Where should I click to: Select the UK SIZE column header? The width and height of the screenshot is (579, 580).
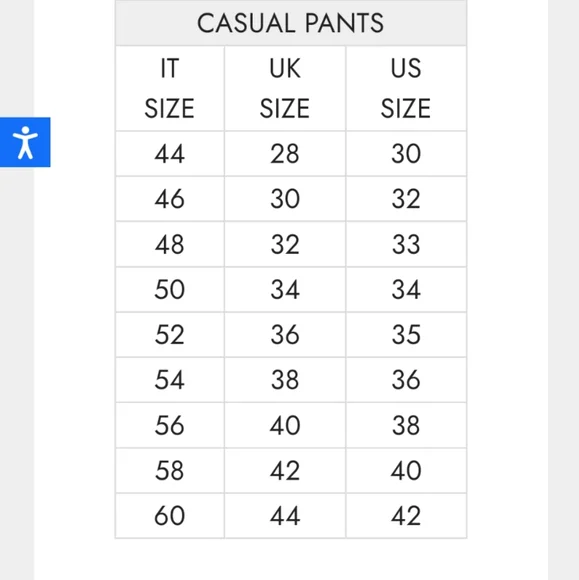285,88
